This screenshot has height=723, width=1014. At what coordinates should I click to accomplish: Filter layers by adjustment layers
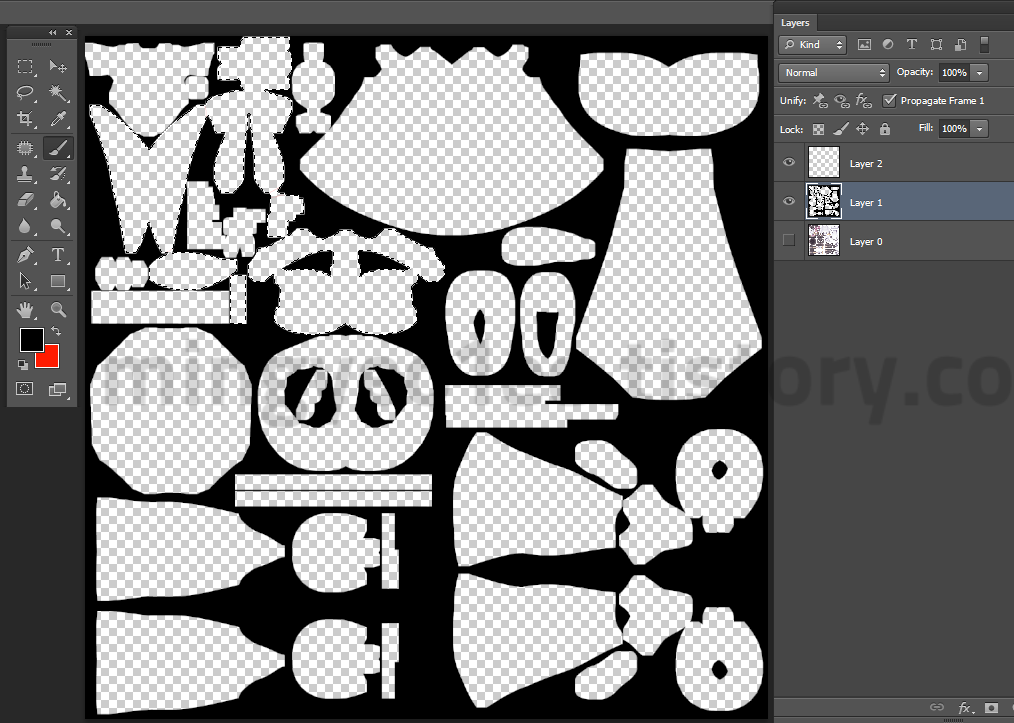pos(888,45)
